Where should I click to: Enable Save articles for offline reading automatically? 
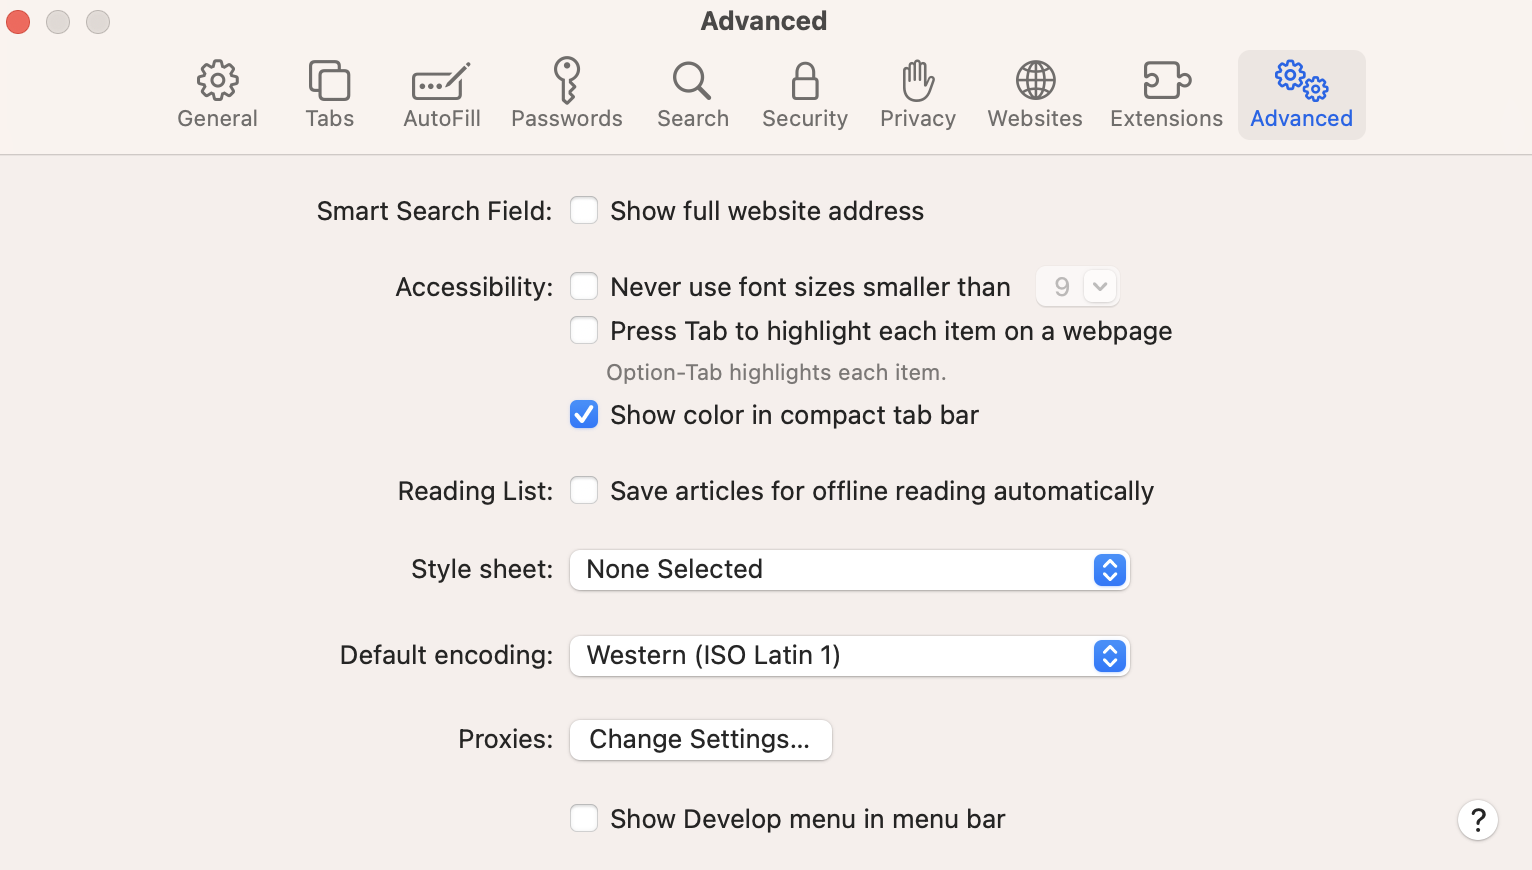click(x=584, y=491)
